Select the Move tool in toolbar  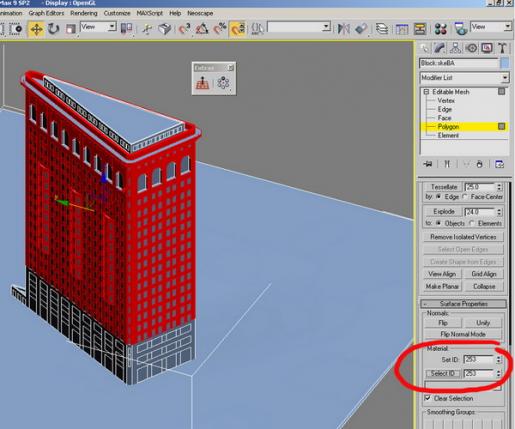point(36,29)
